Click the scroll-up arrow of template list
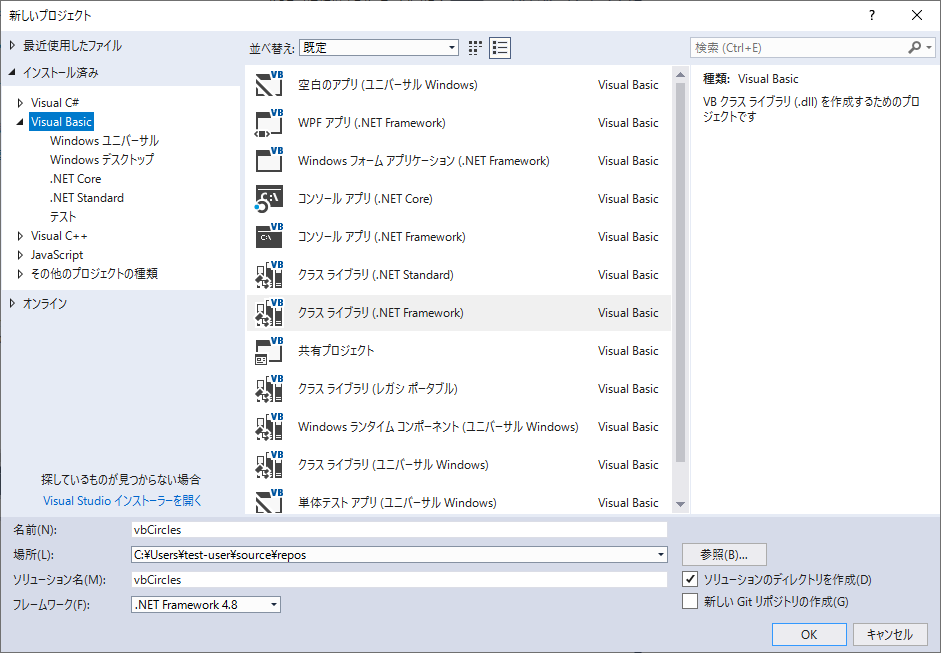Viewport: 941px width, 653px height. pyautogui.click(x=680, y=75)
